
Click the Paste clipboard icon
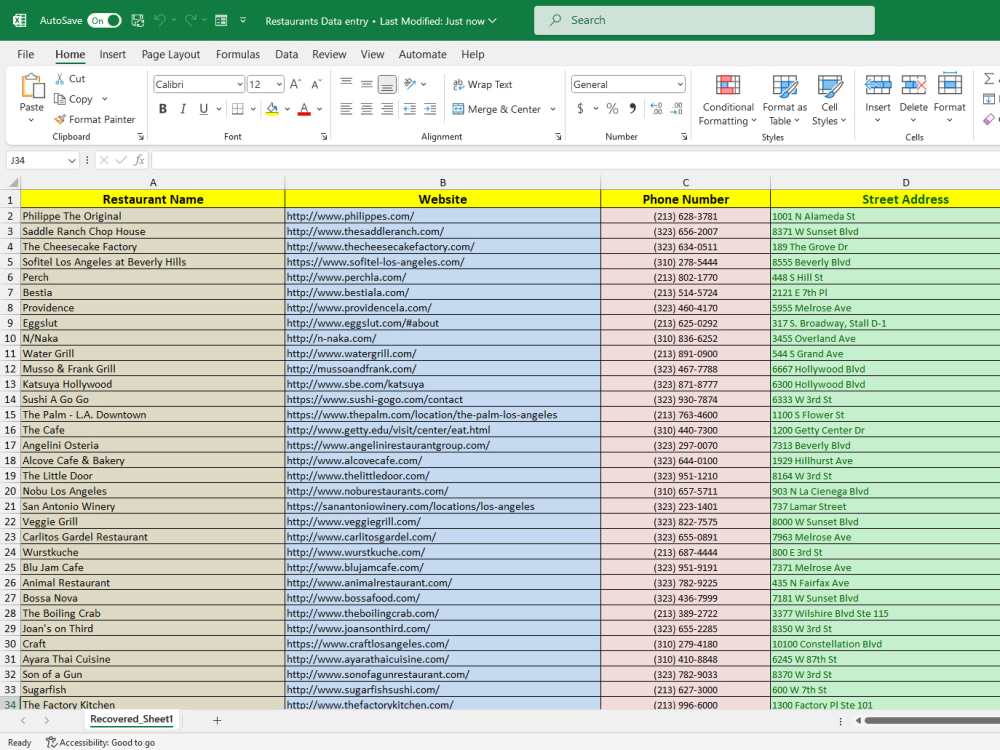click(x=32, y=86)
